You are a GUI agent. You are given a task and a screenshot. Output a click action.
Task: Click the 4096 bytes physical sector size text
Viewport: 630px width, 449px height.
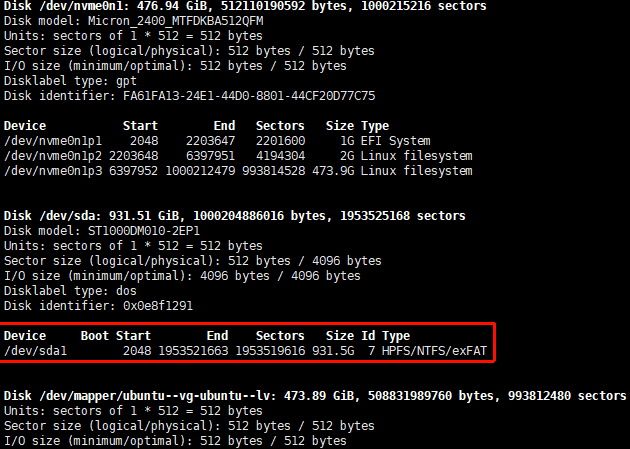point(346,261)
